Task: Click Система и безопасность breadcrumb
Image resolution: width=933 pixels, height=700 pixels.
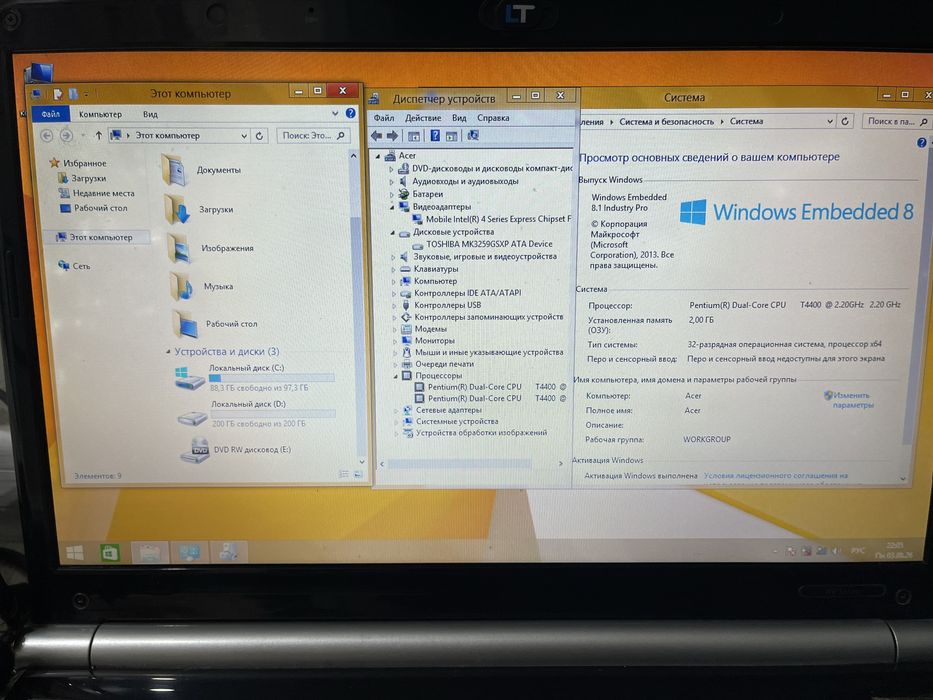Action: pos(666,121)
